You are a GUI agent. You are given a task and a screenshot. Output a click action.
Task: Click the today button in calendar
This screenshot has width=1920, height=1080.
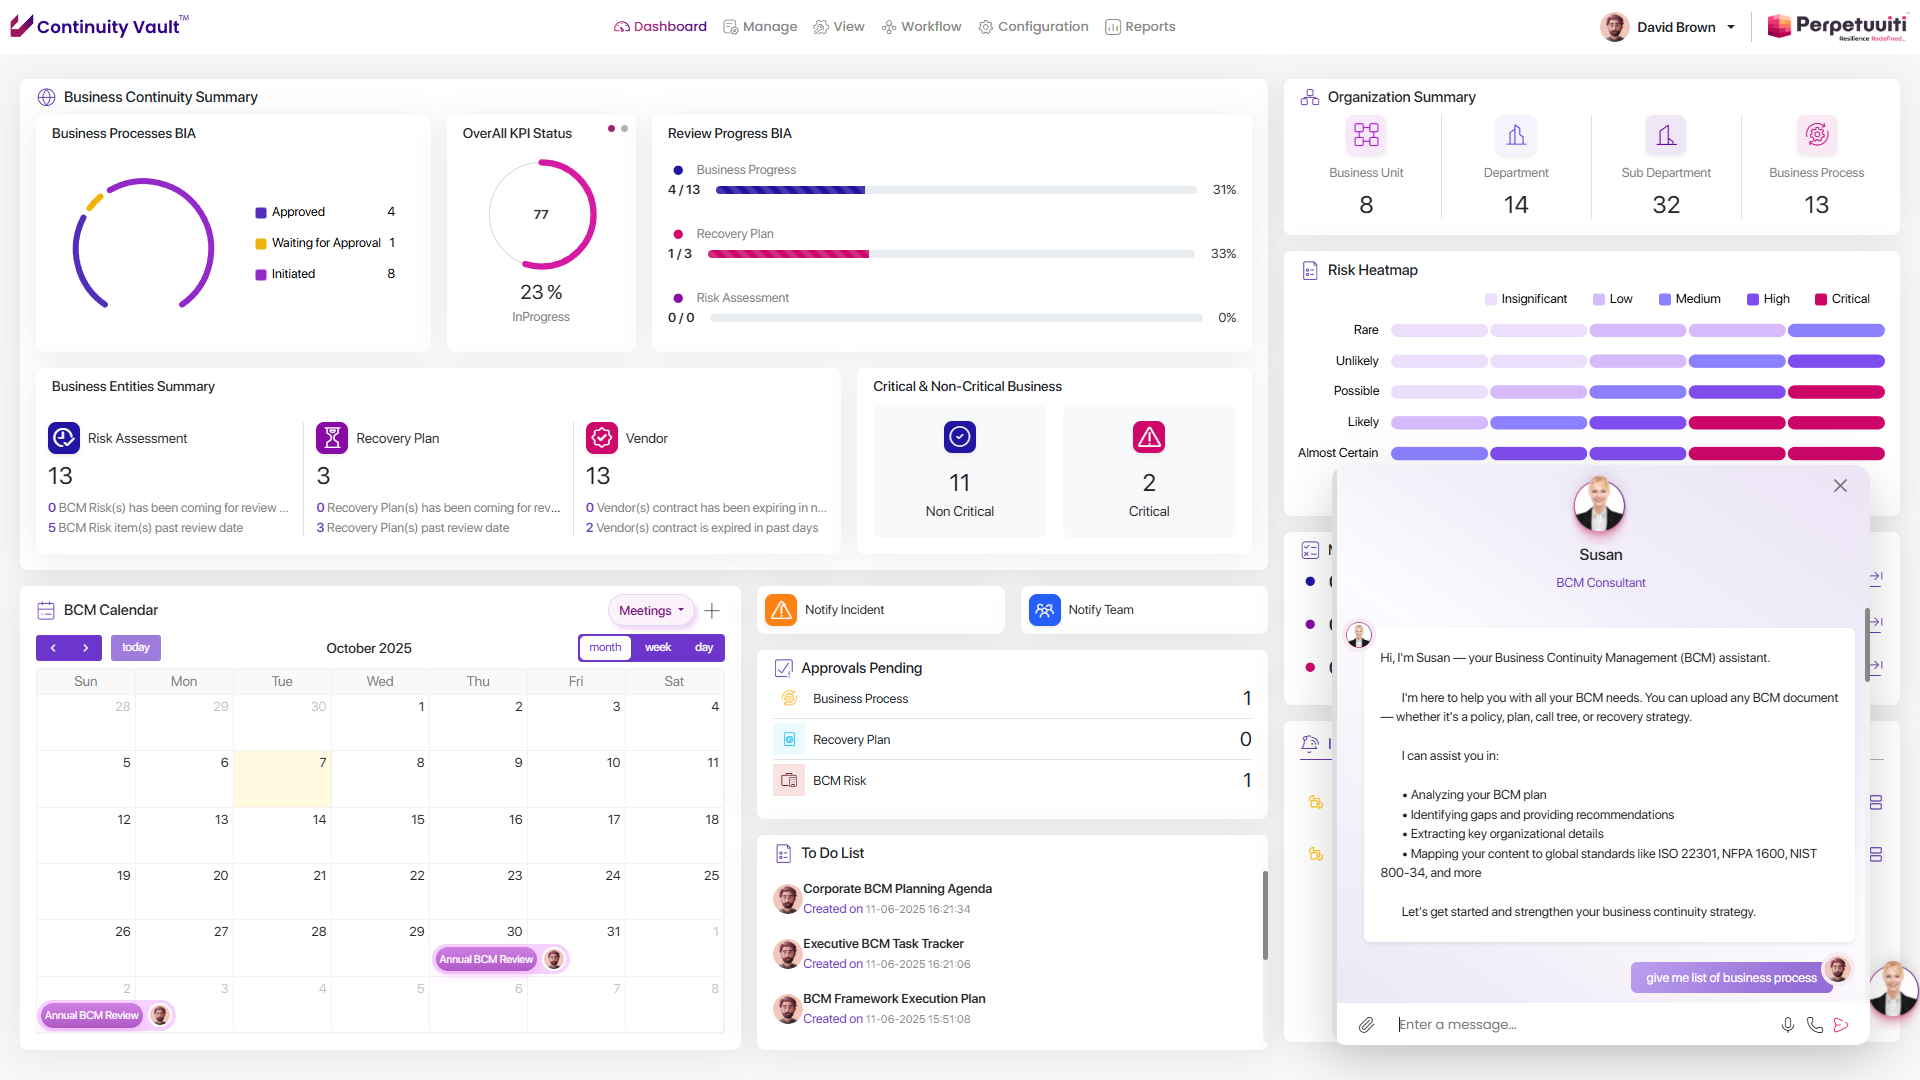(x=136, y=648)
